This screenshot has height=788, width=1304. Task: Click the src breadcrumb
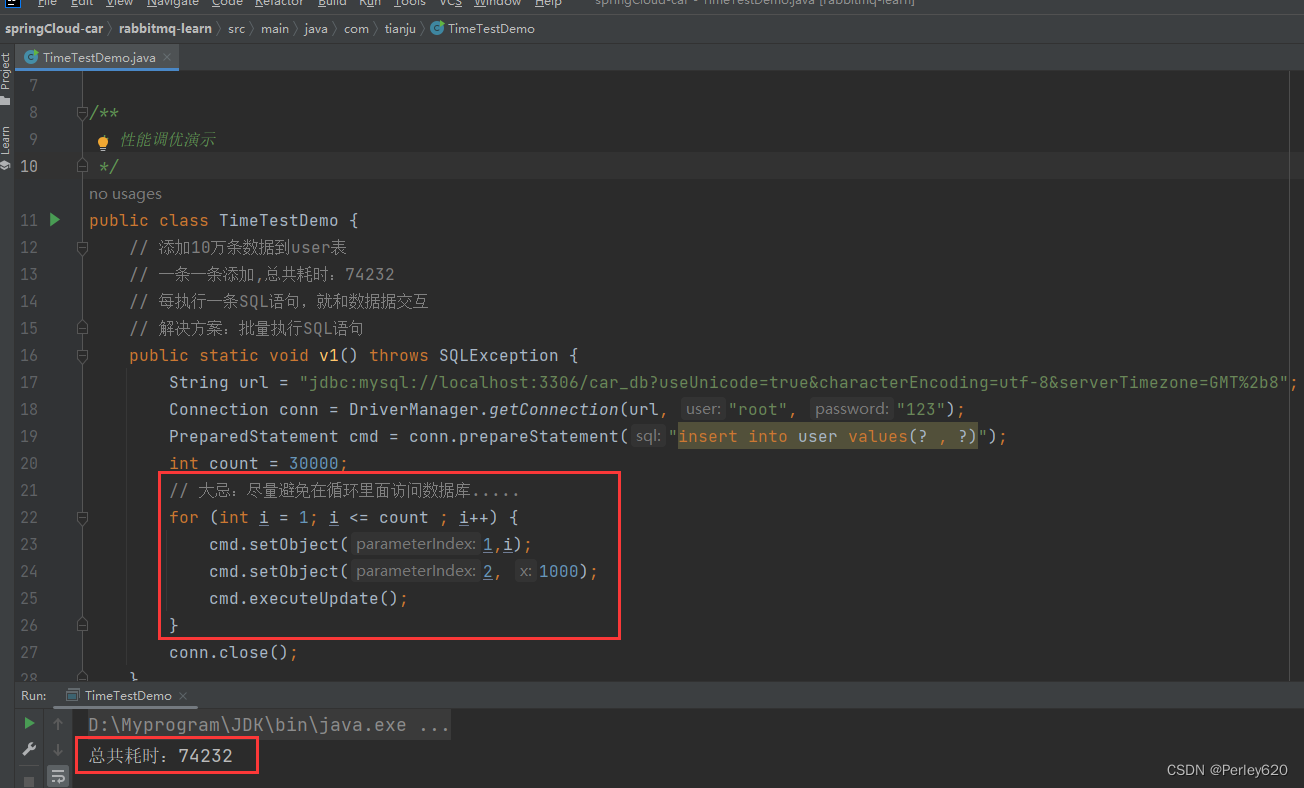(x=236, y=28)
